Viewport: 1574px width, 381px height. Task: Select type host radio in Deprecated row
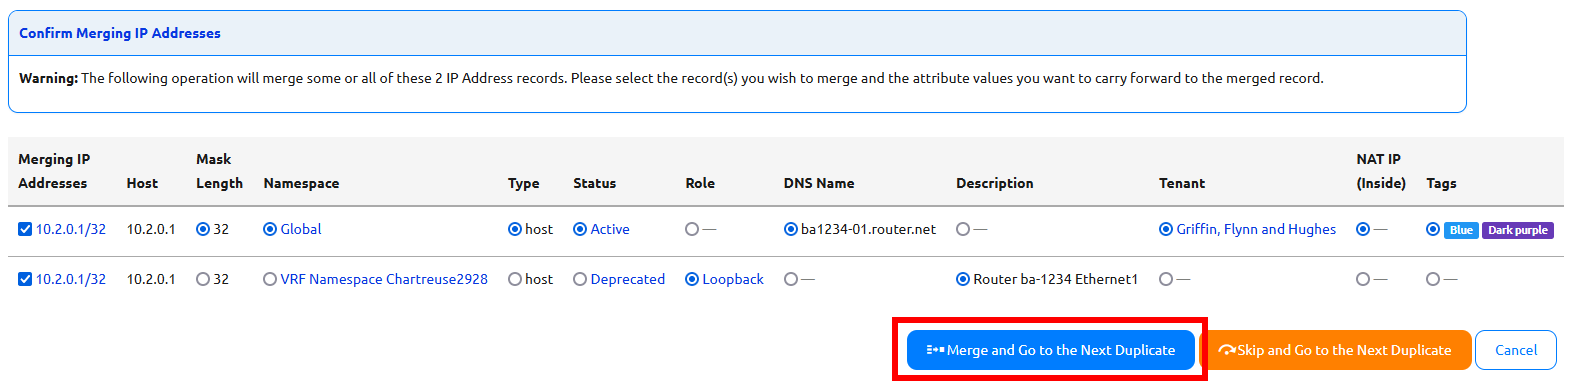tap(515, 279)
